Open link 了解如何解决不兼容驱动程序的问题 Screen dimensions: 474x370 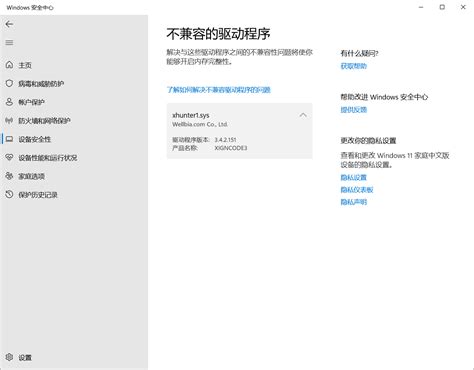point(219,90)
